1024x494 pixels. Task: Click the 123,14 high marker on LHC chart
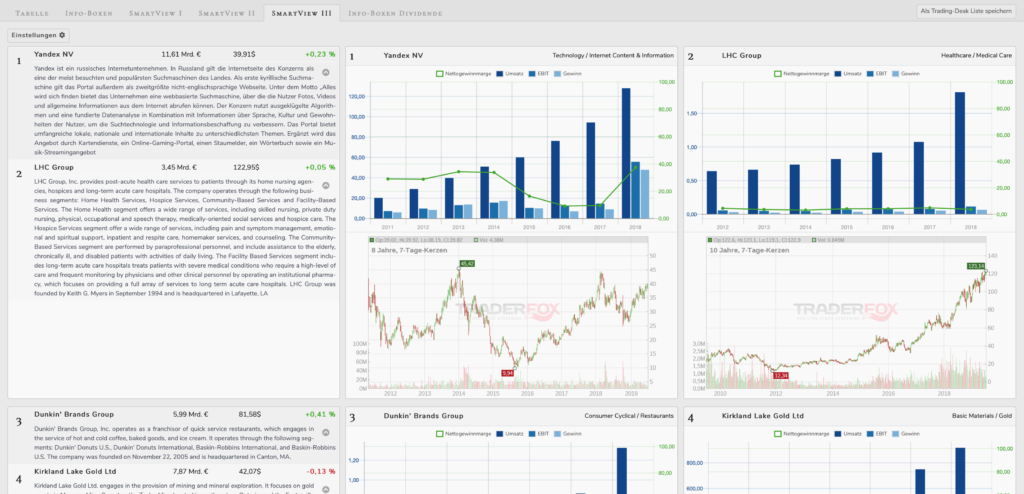pos(975,266)
